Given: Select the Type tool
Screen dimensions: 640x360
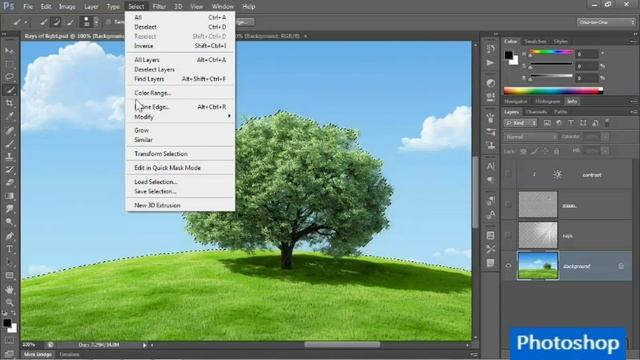Looking at the screenshot, I should (x=9, y=249).
